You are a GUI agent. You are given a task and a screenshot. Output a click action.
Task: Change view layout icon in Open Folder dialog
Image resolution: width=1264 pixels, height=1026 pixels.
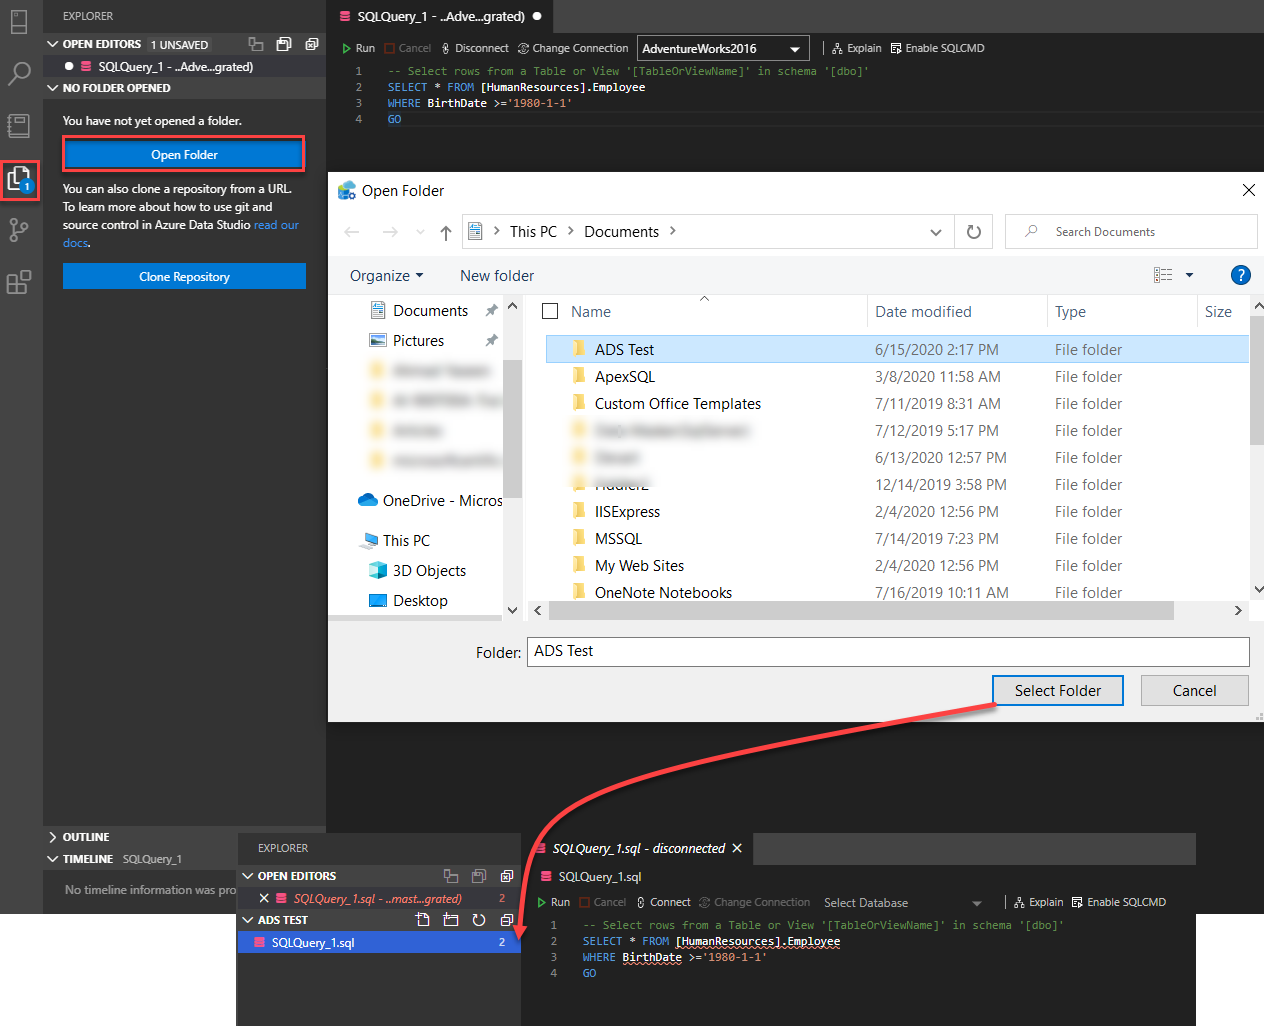coord(1163,275)
